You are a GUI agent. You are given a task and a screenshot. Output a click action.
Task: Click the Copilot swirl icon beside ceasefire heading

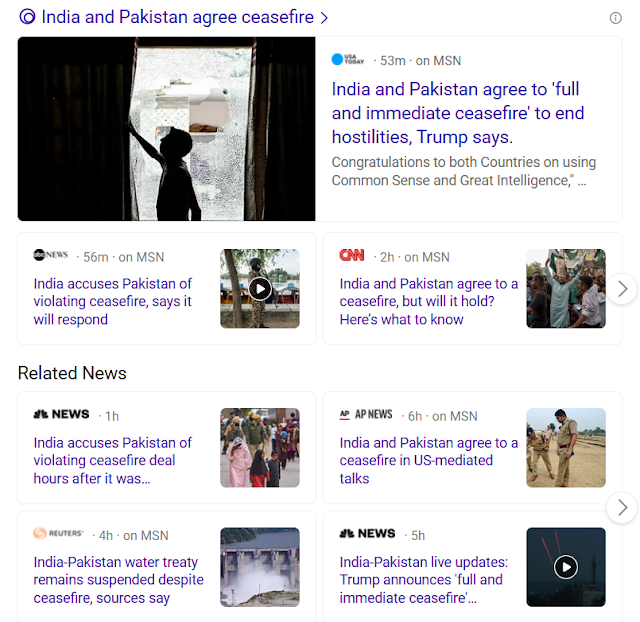28,17
